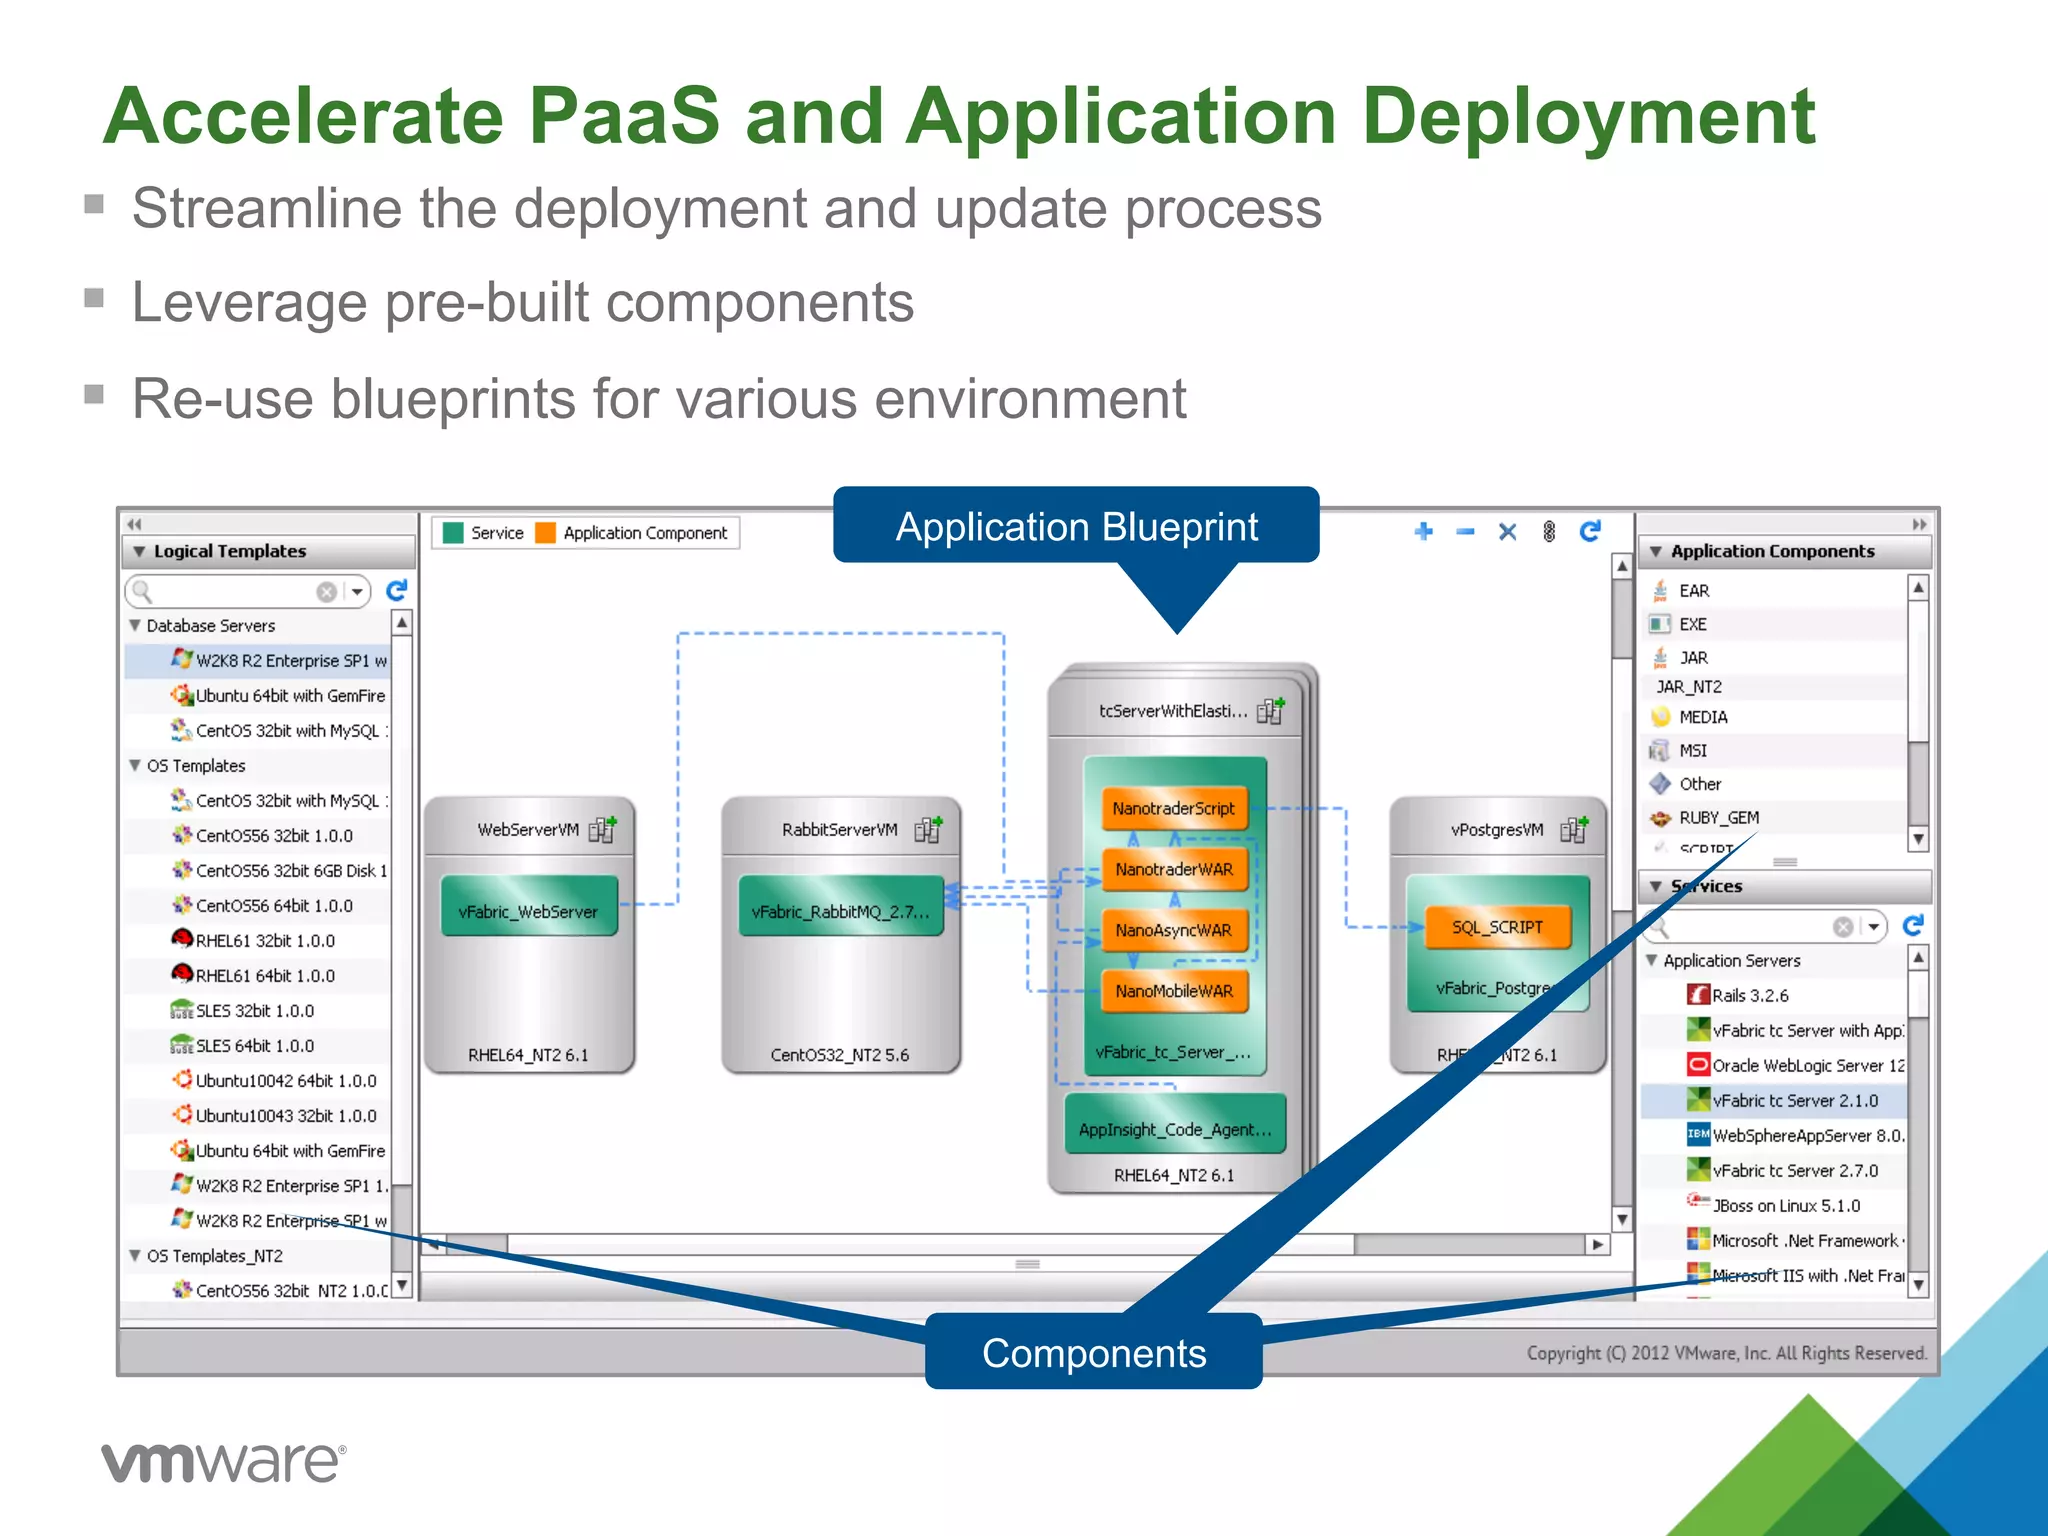Open the Logical Templates search filter dropdown
The width and height of the screenshot is (2048, 1536).
(x=357, y=592)
